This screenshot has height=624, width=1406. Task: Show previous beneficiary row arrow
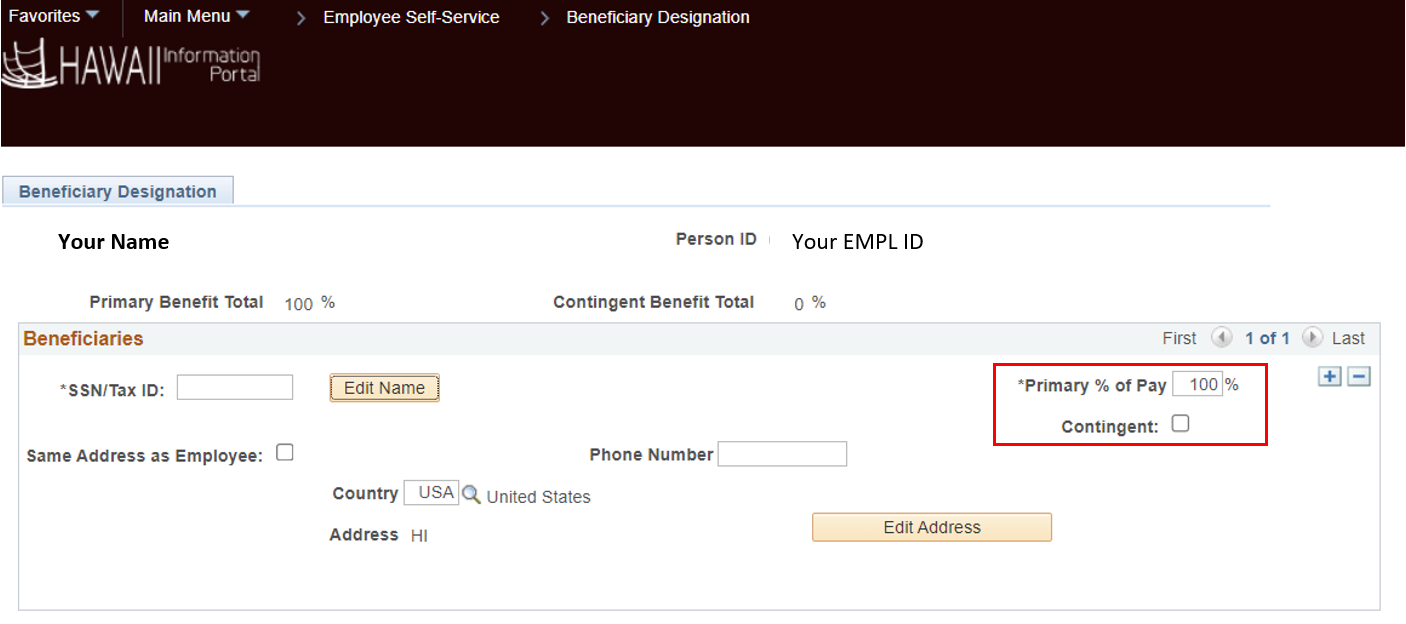1221,338
